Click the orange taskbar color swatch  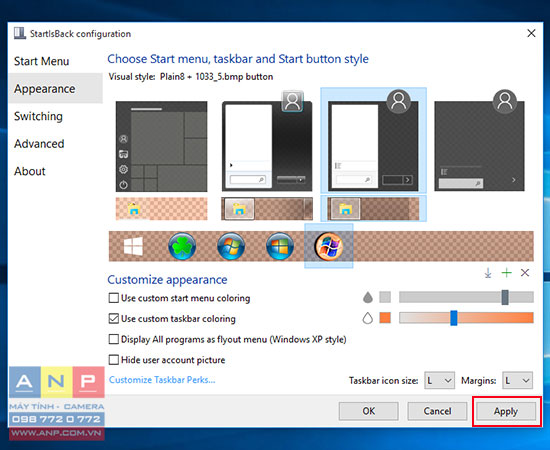pos(385,318)
